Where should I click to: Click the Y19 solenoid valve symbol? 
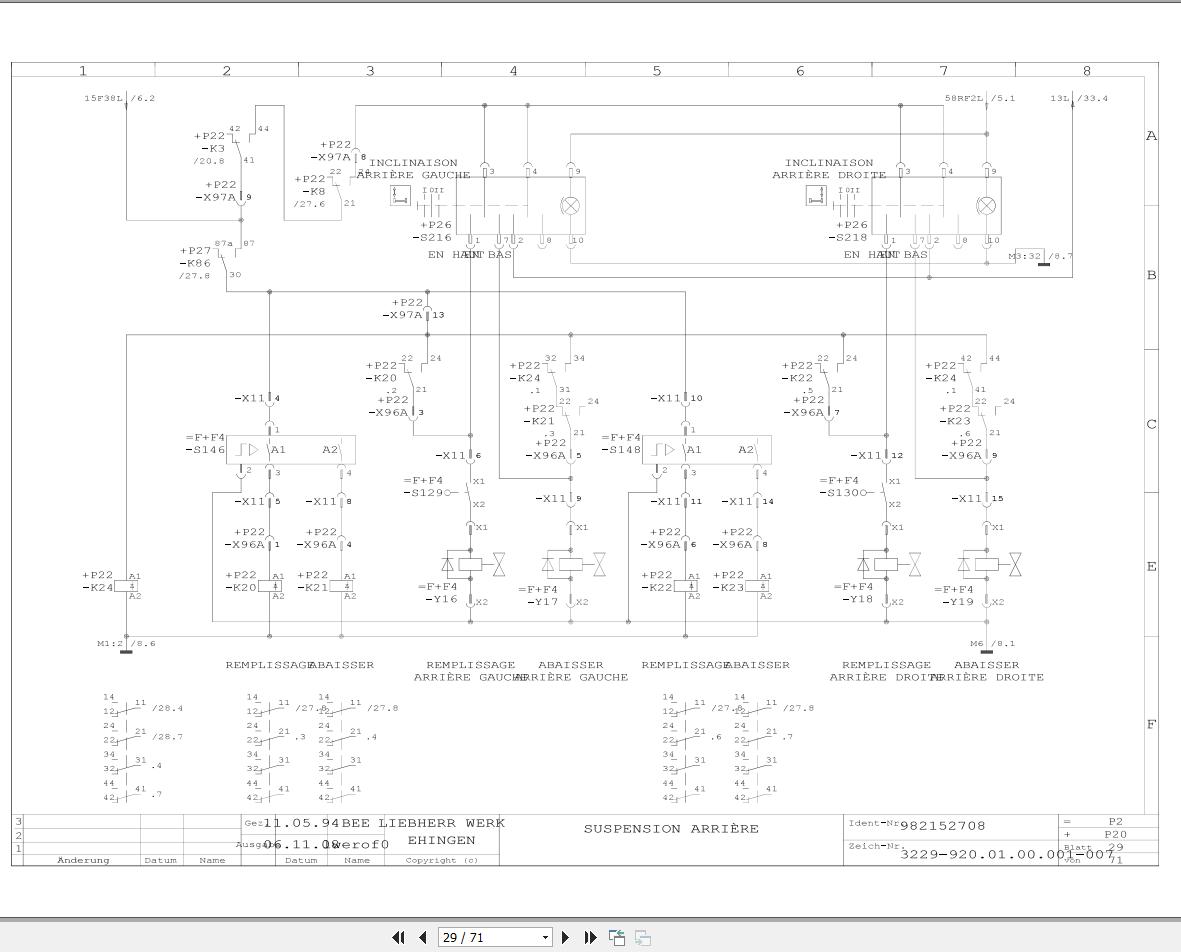(x=989, y=564)
